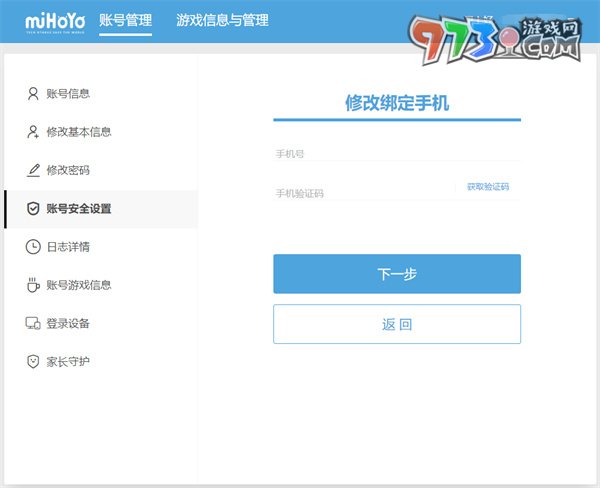Select 修改密码 text in sidebar
600x488 pixels.
point(68,170)
